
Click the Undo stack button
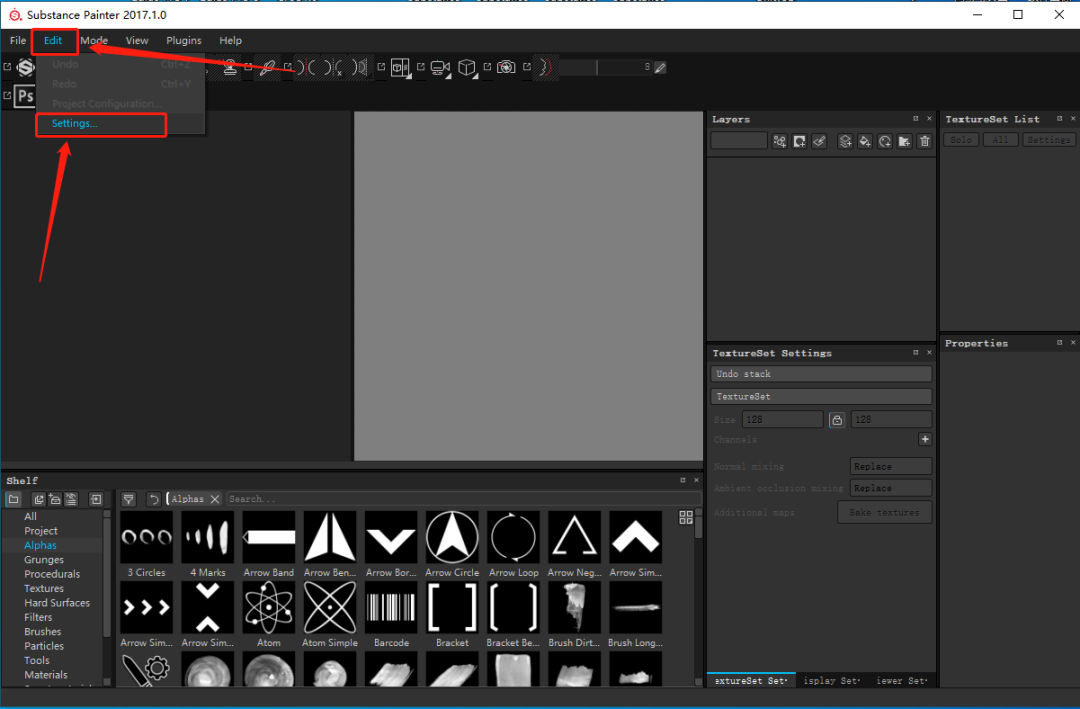821,374
